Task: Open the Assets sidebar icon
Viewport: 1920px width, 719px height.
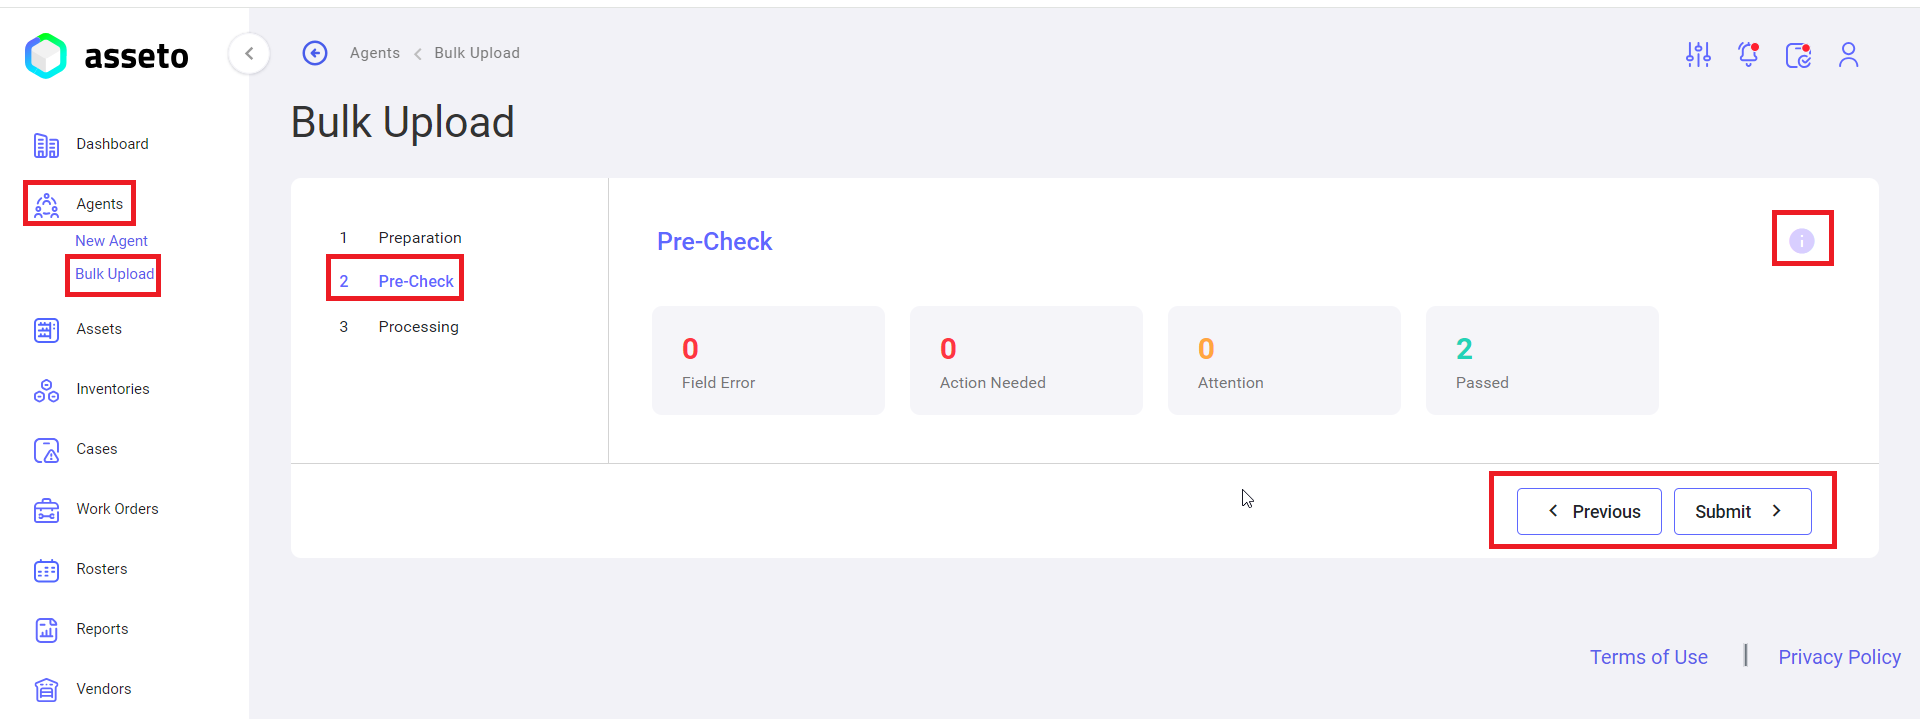Action: (46, 330)
